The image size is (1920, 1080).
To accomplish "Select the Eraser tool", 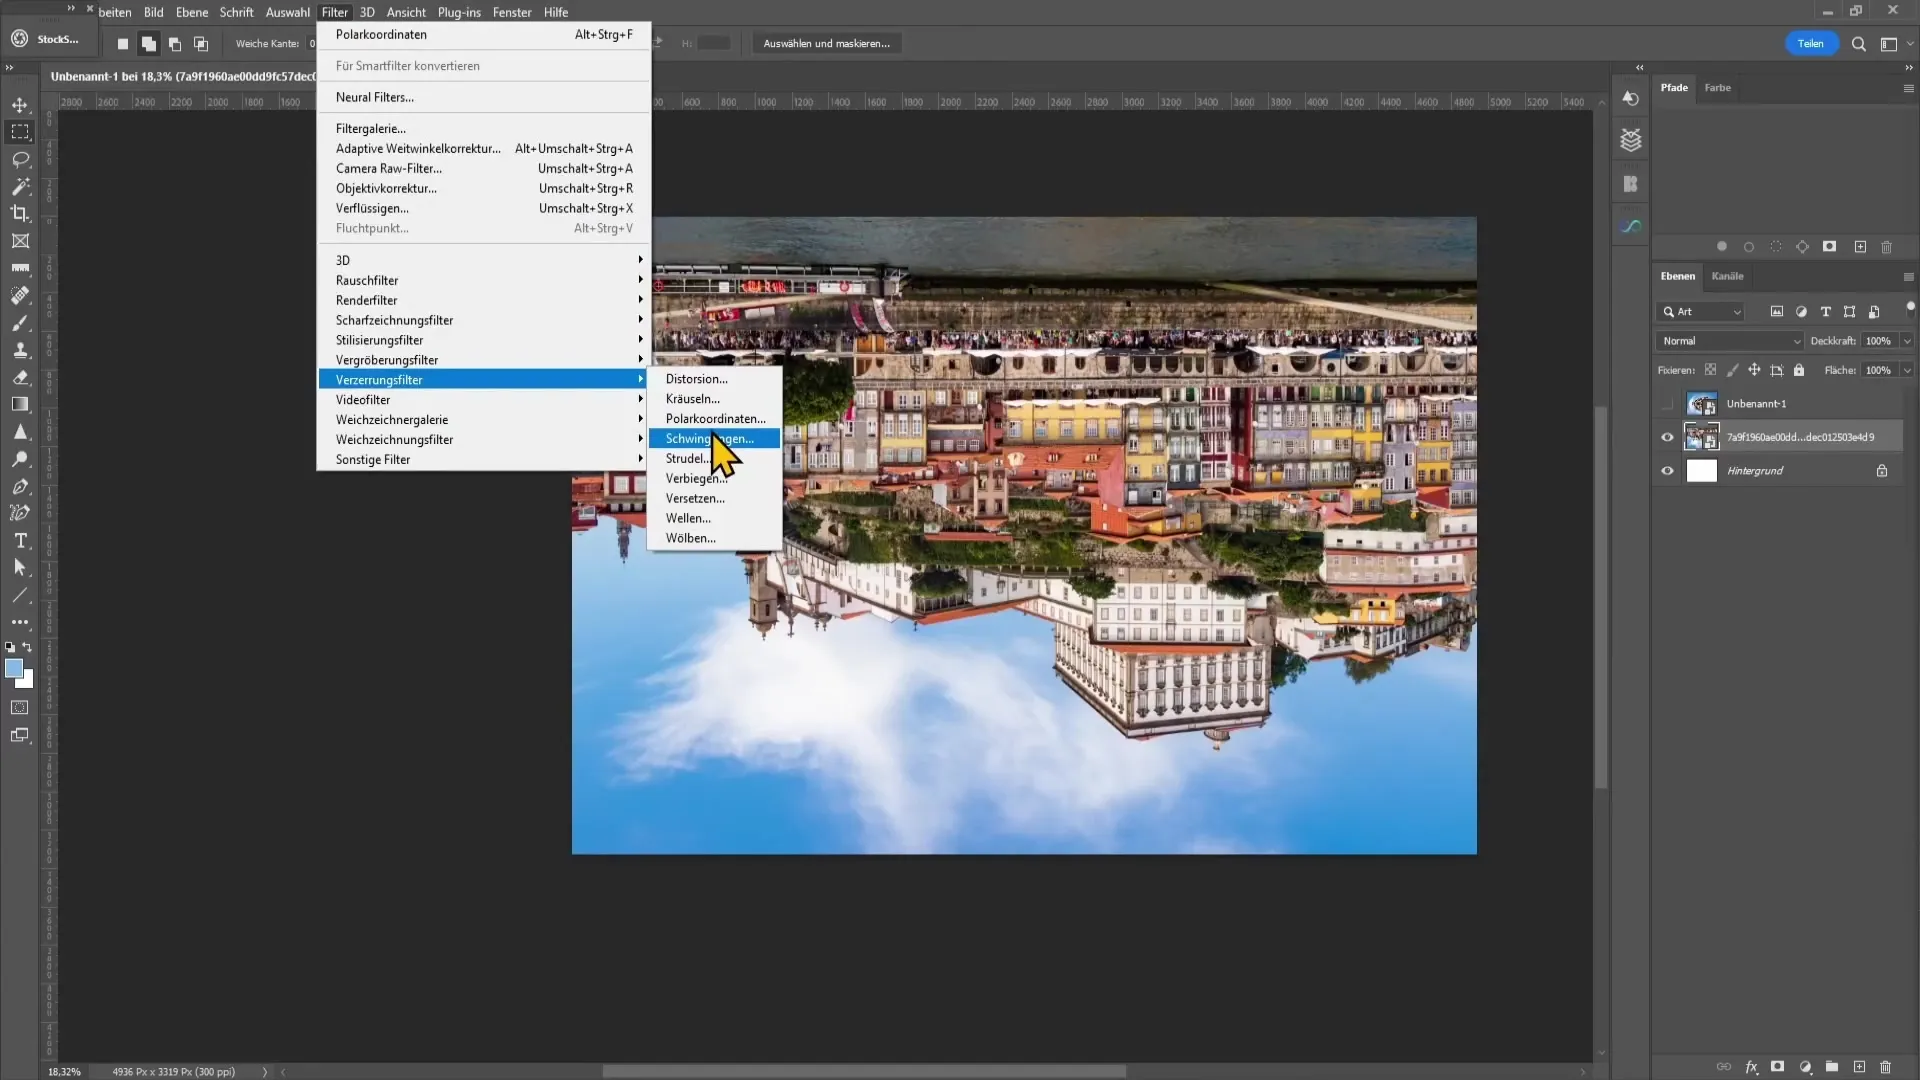I will pos(20,377).
